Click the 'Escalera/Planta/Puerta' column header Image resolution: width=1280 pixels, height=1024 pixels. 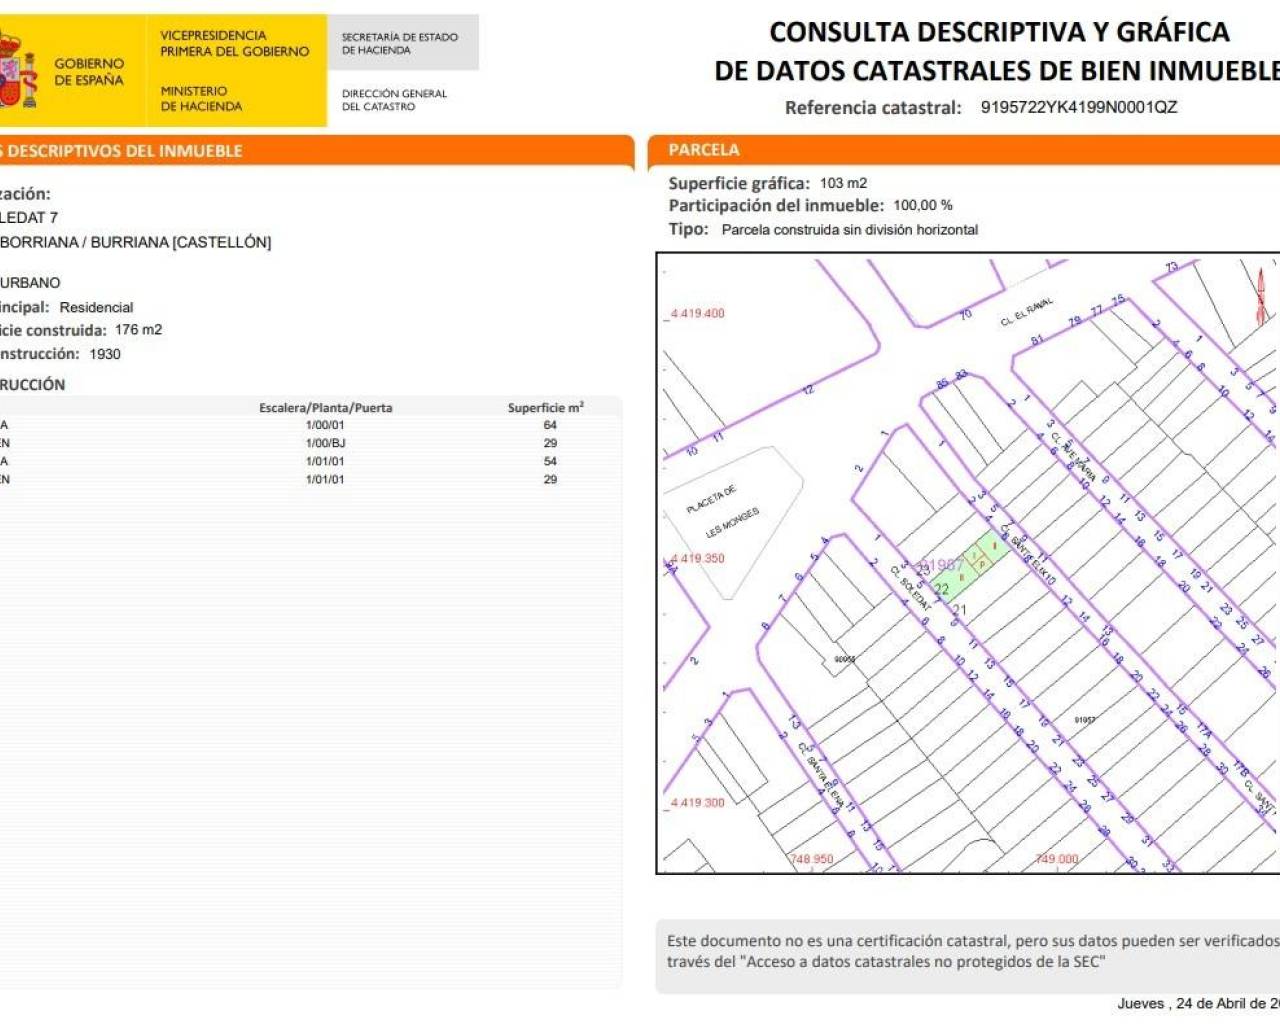click(326, 408)
